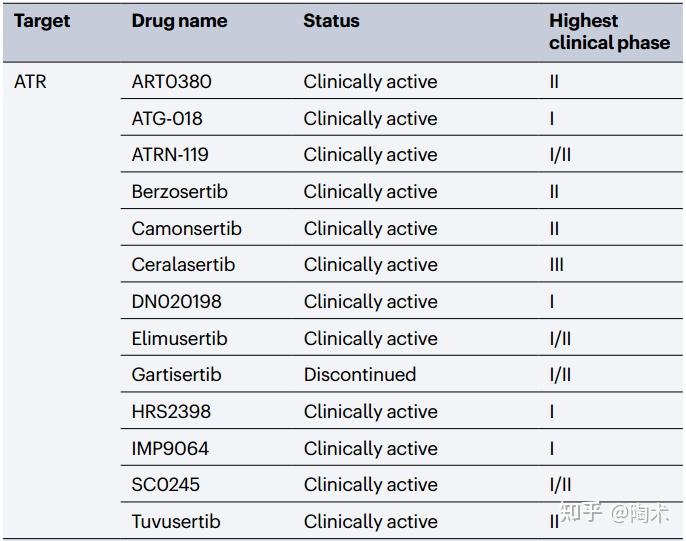Click the ATRN-119 drug name

pos(170,155)
